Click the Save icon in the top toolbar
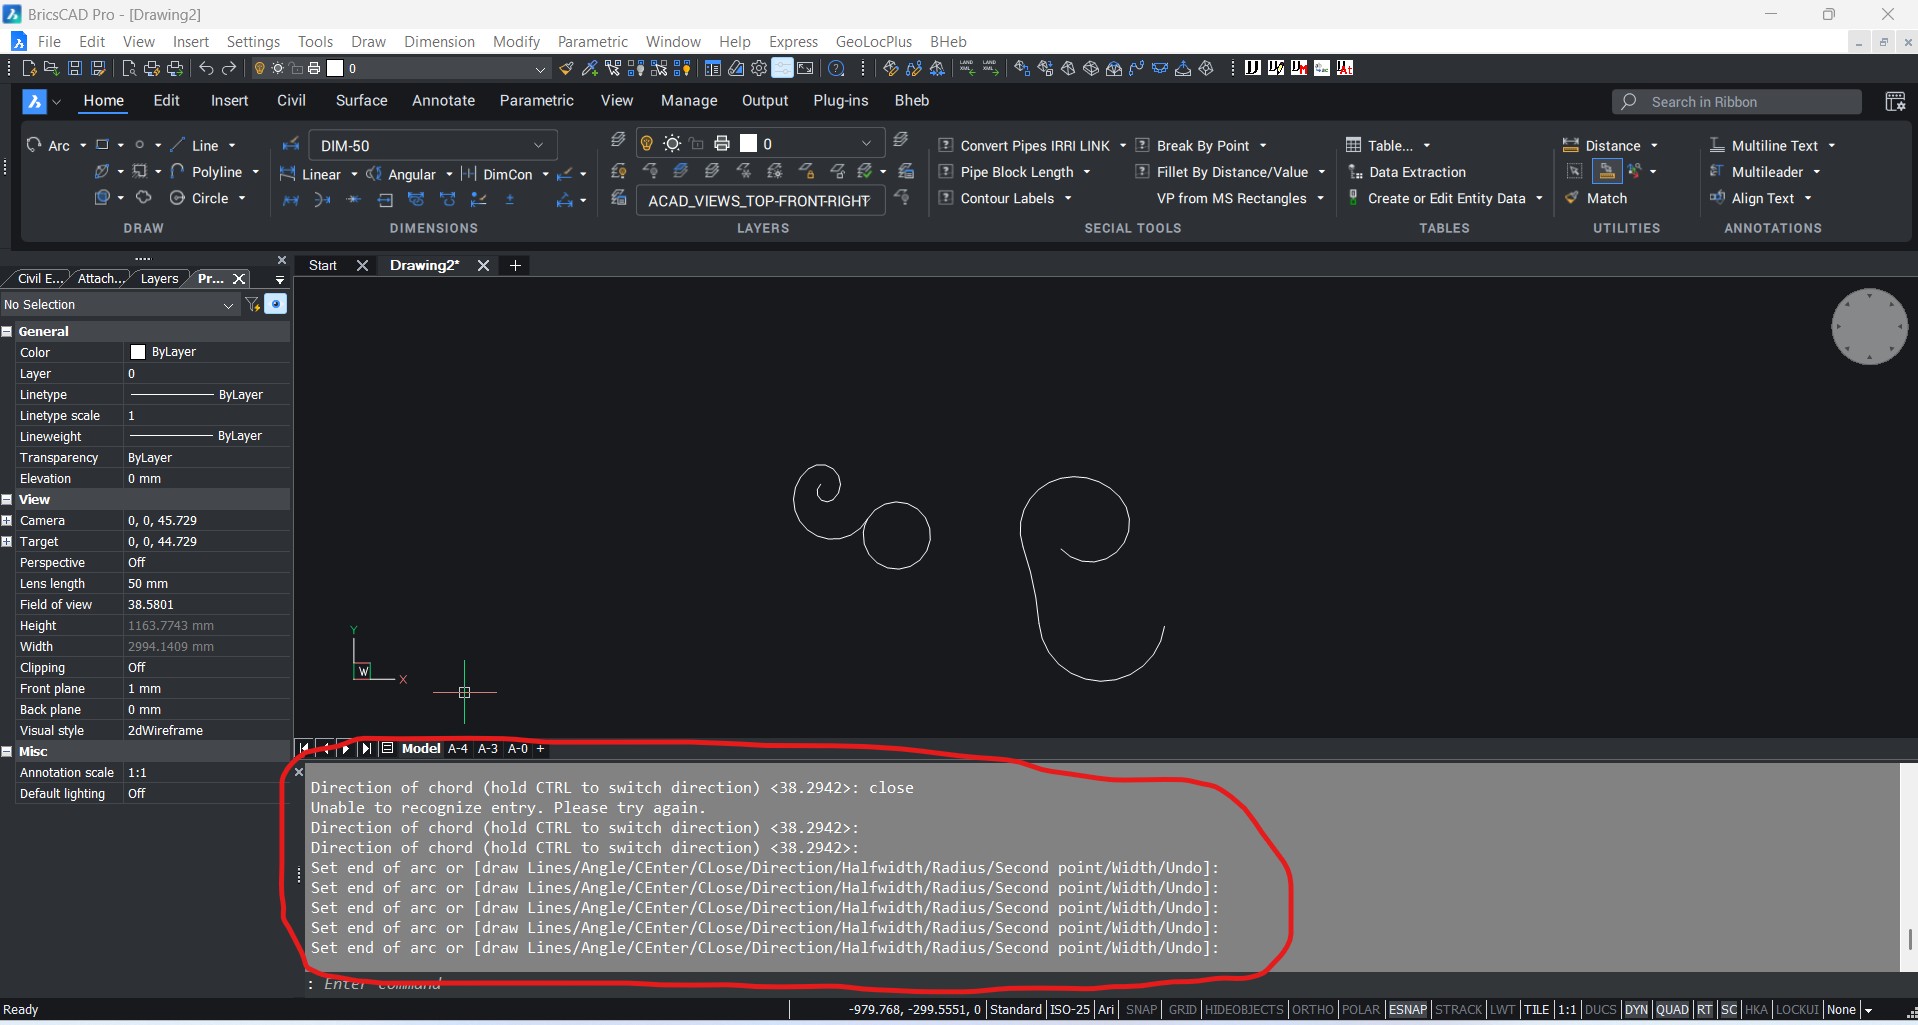The image size is (1918, 1025). point(75,68)
